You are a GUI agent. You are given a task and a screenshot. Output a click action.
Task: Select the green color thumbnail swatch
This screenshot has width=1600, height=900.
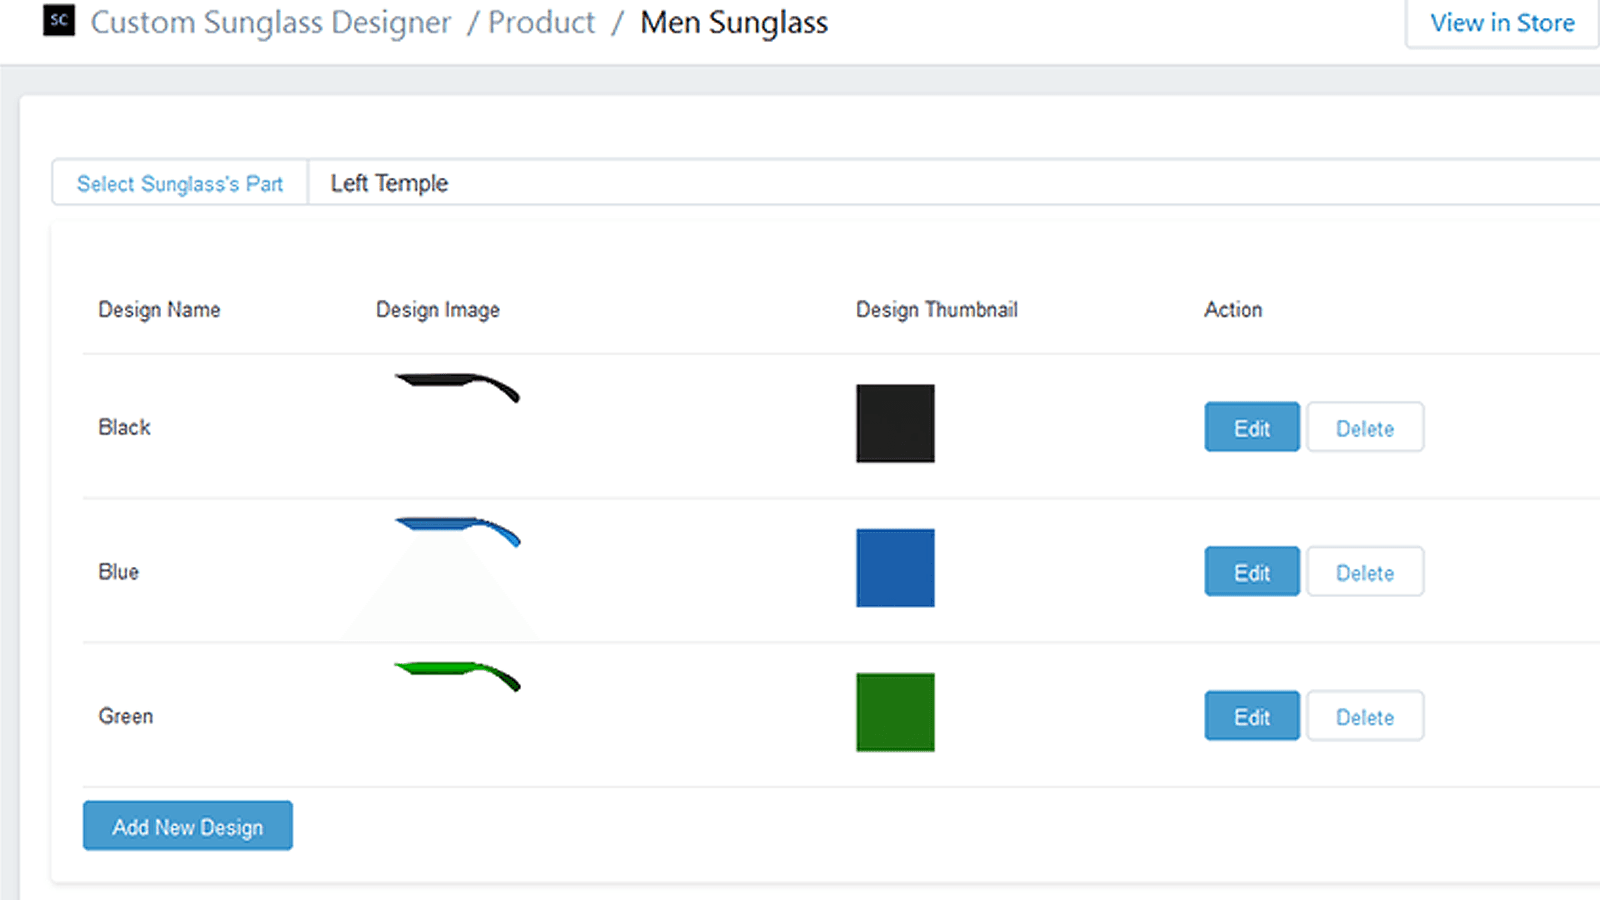click(895, 712)
